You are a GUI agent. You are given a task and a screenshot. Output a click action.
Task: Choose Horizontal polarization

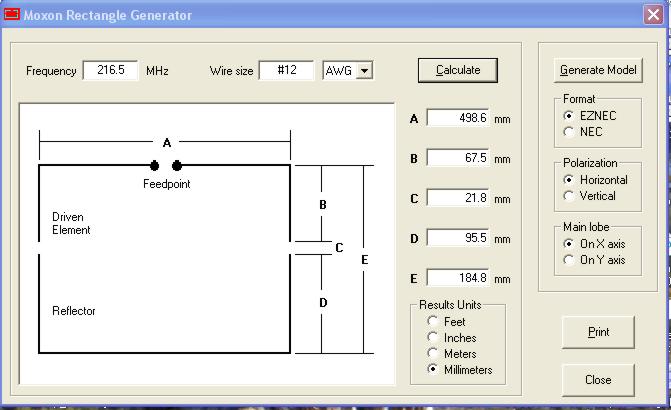(570, 180)
